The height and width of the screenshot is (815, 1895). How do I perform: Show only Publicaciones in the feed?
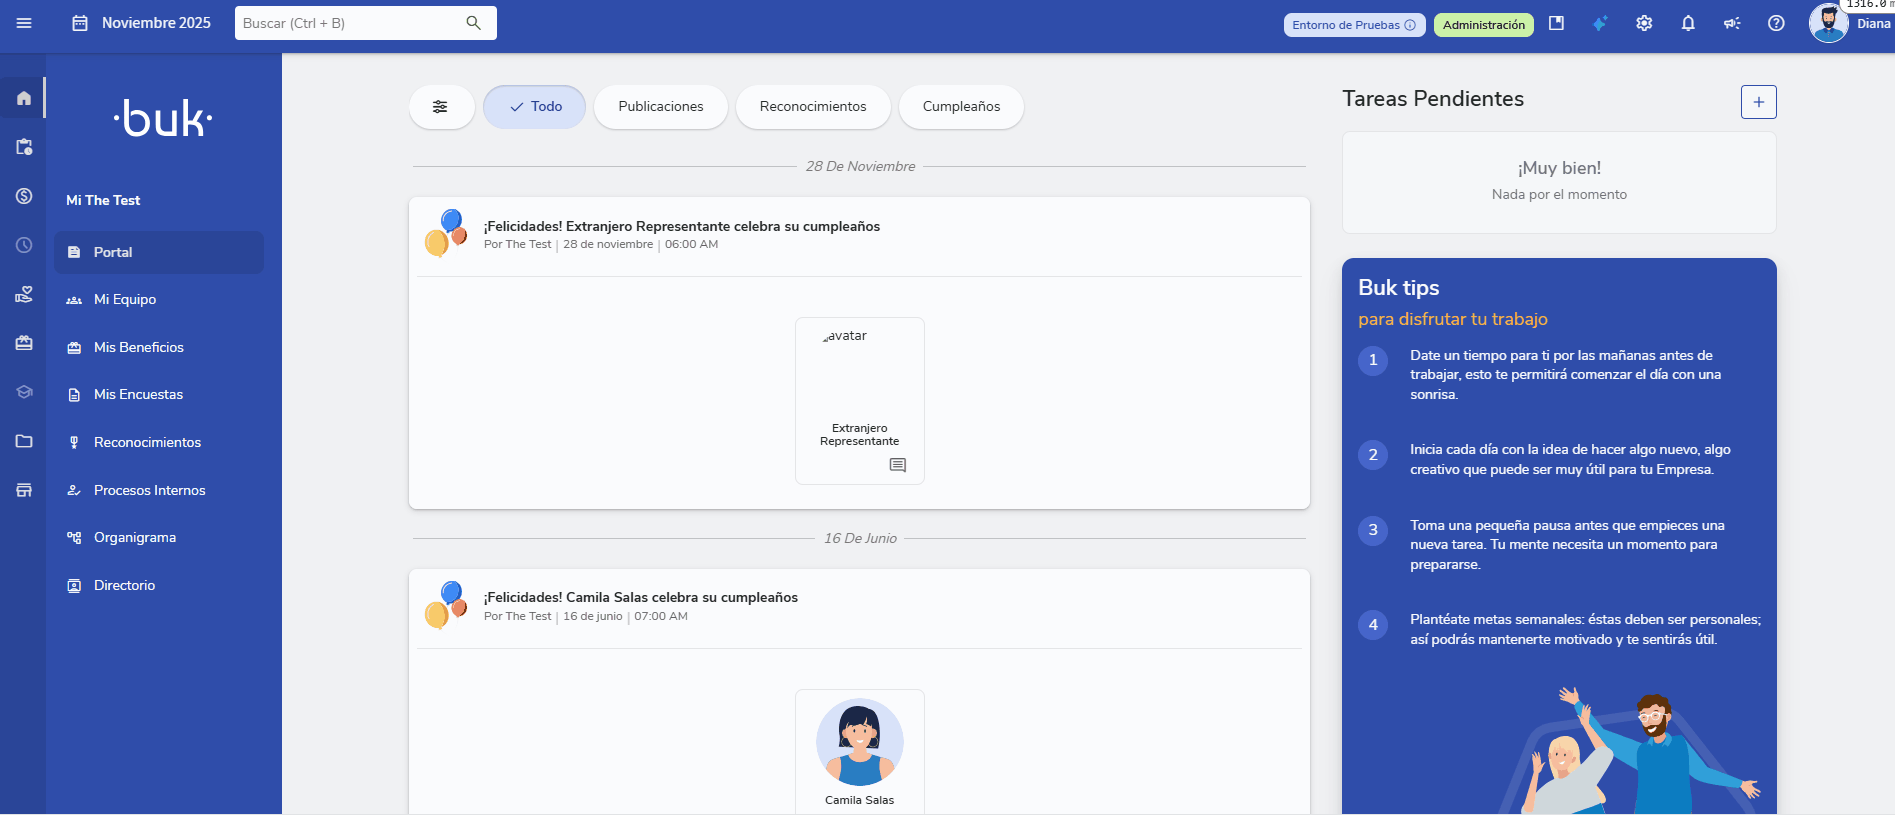tap(660, 107)
